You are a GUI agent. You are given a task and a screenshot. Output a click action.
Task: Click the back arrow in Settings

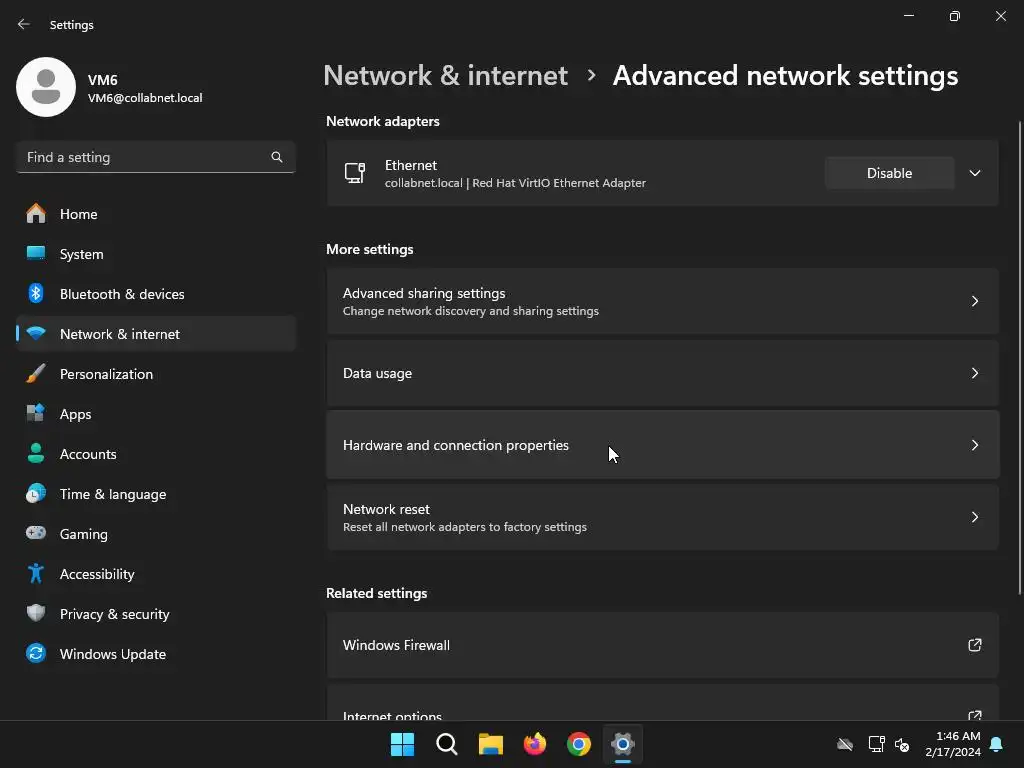coord(24,24)
